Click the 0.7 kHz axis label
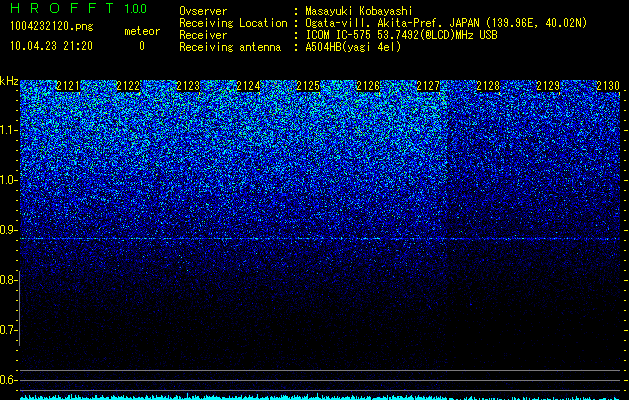The height and width of the screenshot is (400, 629). coord(8,330)
